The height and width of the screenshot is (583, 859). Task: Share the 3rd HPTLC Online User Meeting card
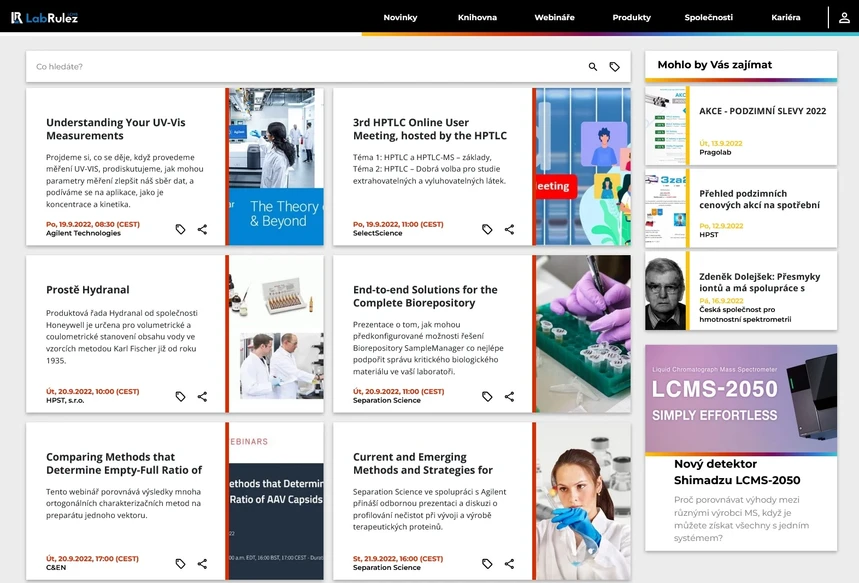click(509, 229)
